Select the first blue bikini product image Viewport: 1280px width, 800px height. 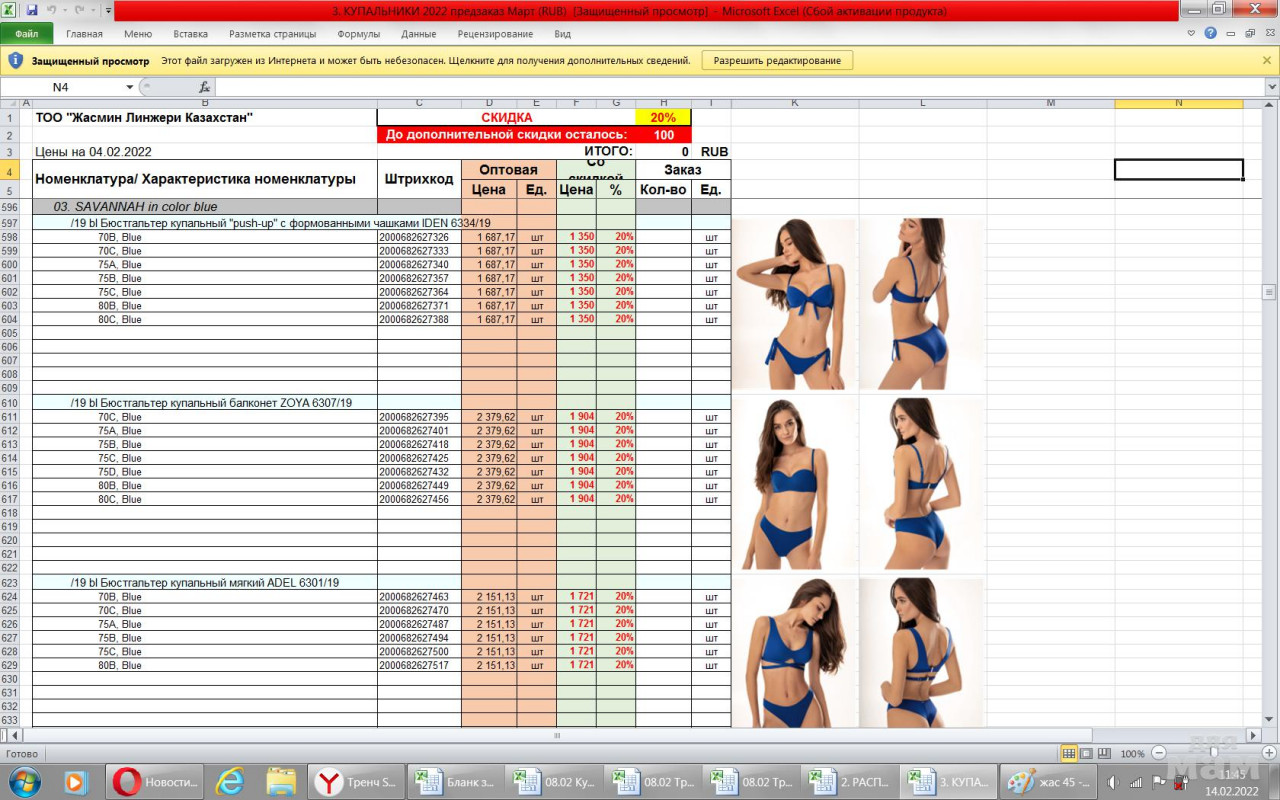795,303
